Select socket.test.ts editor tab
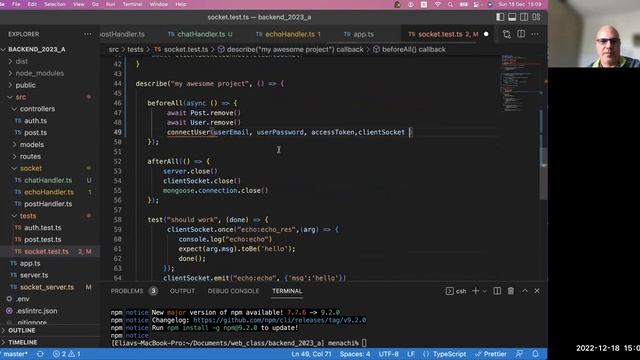This screenshot has height=360, width=640. (x=440, y=34)
